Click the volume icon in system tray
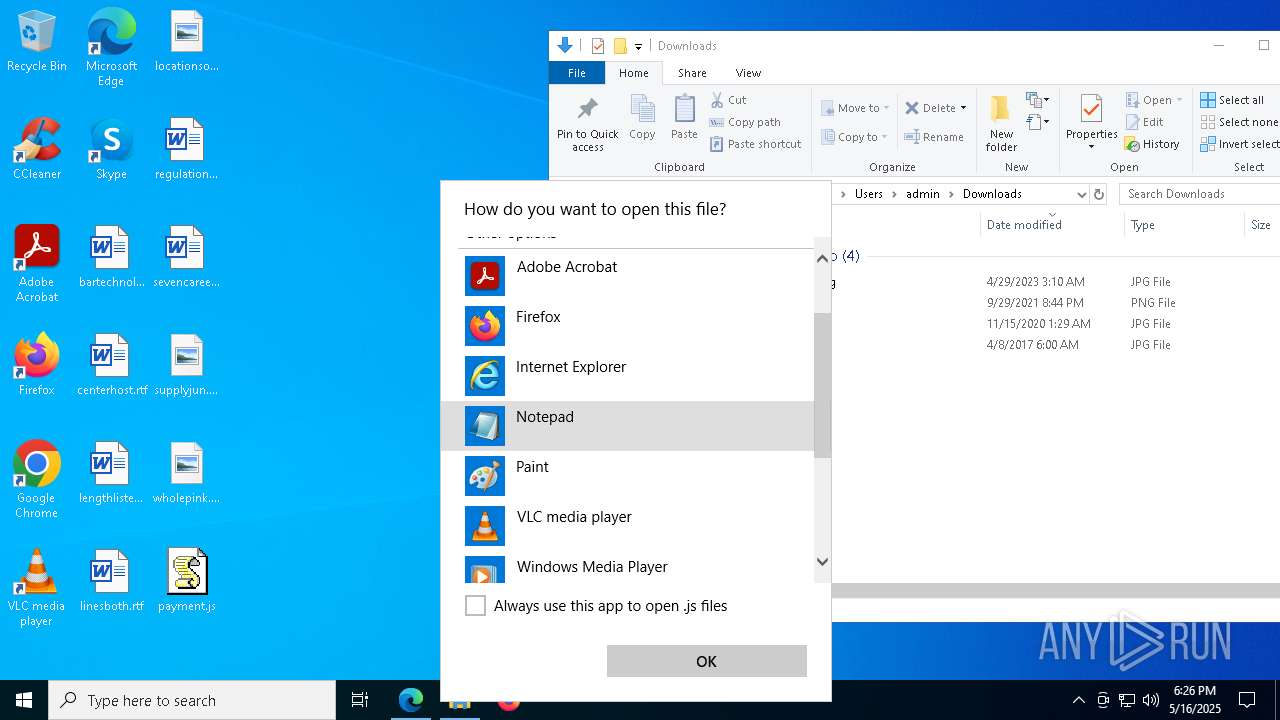1280x720 pixels. 1151,700
